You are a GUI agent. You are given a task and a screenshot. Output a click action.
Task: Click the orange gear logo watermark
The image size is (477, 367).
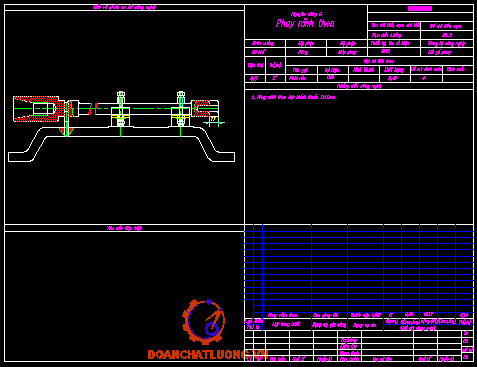tap(203, 322)
